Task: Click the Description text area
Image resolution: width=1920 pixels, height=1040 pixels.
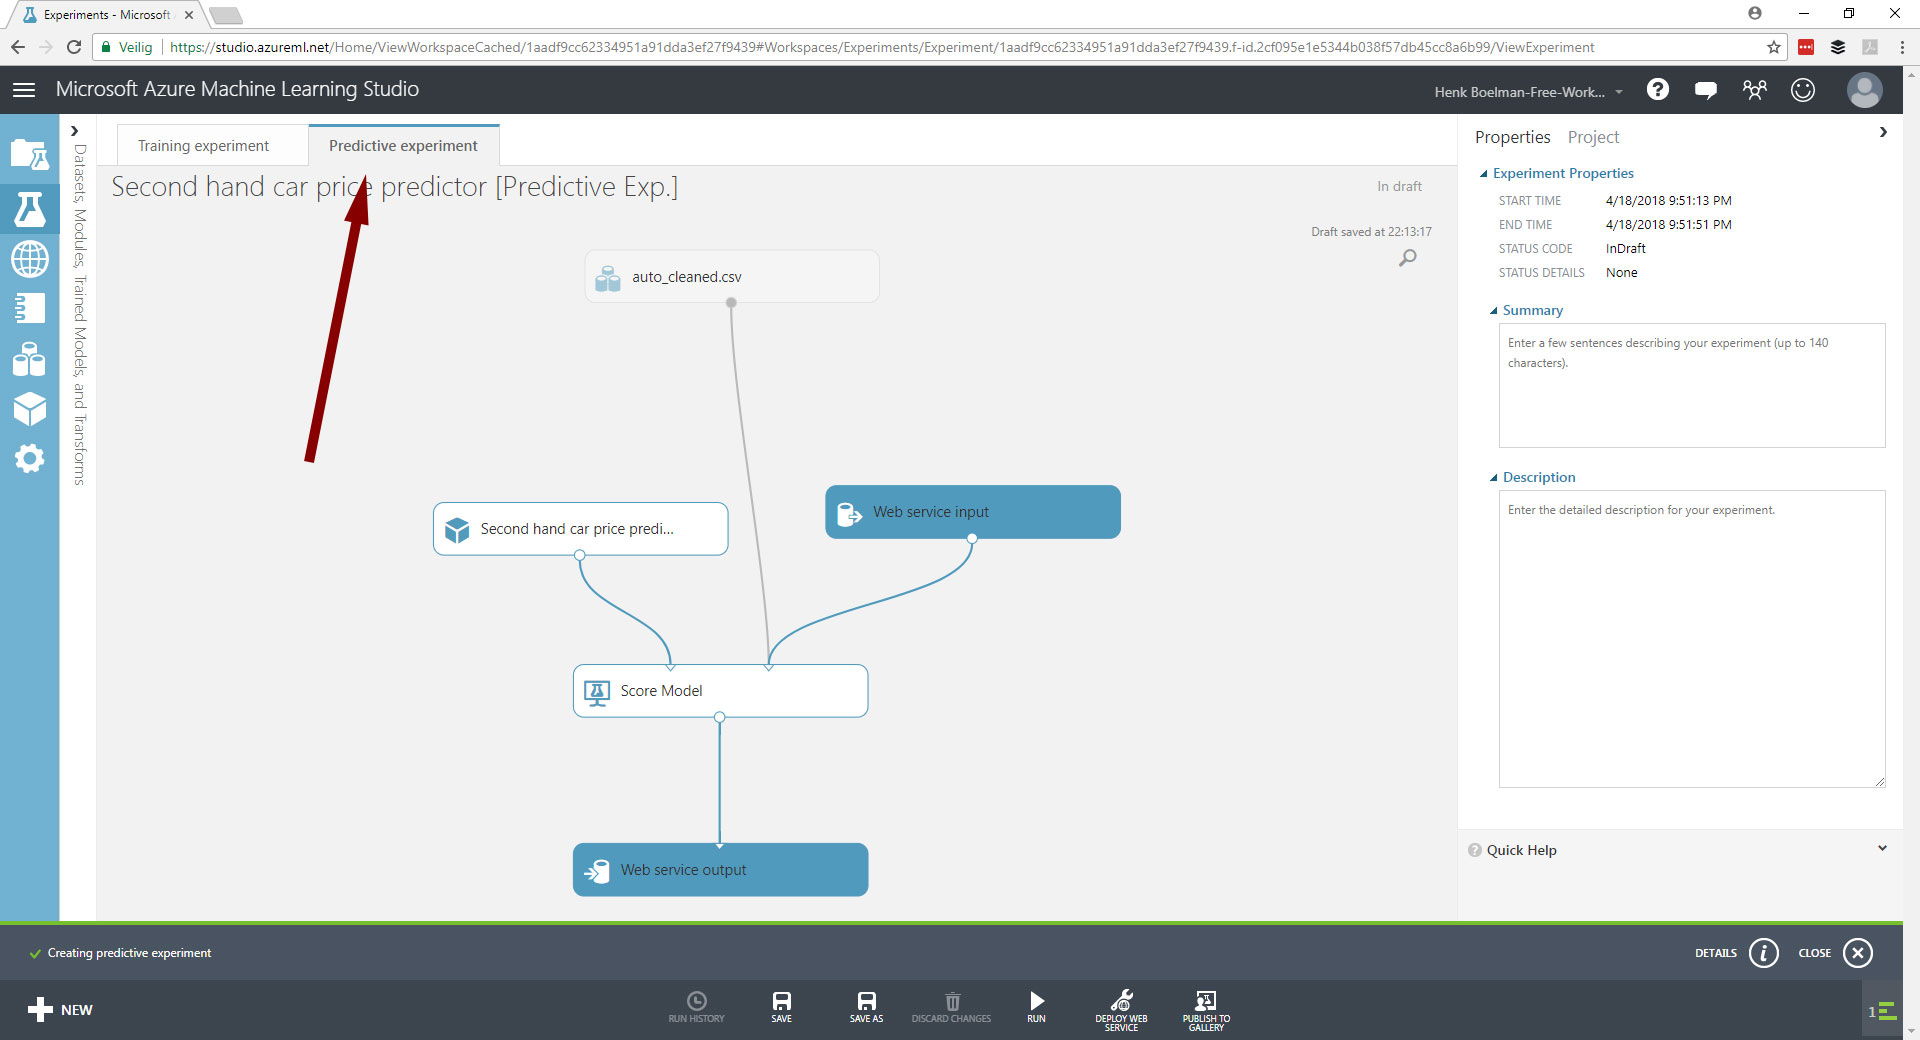Action: click(1691, 639)
